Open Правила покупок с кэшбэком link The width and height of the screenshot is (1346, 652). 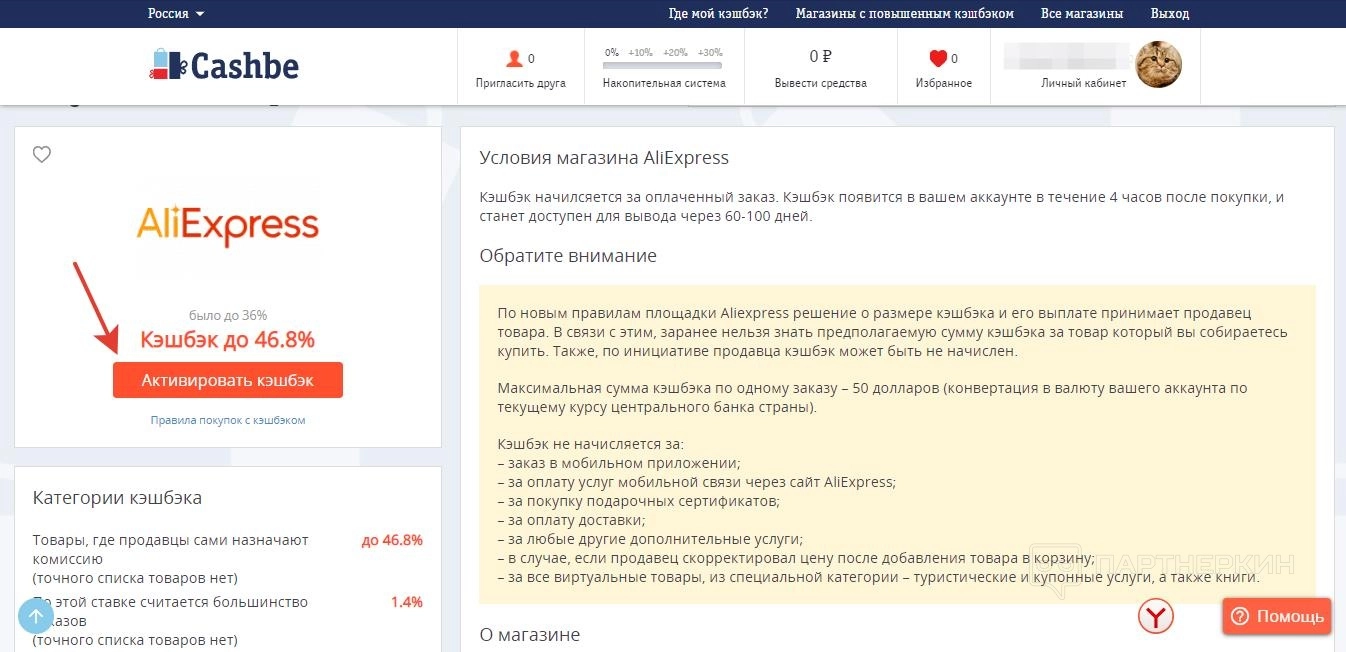coord(228,420)
